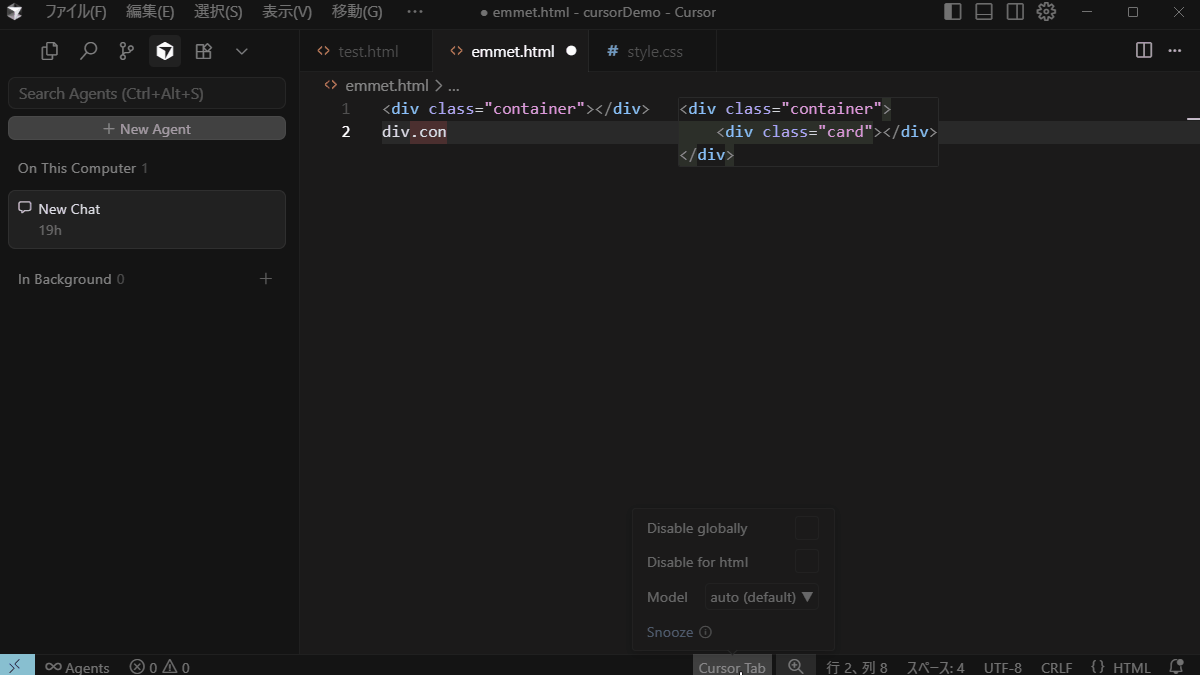Click the chat bubble icon on New Chat
This screenshot has width=1200, height=675.
[x=25, y=208]
